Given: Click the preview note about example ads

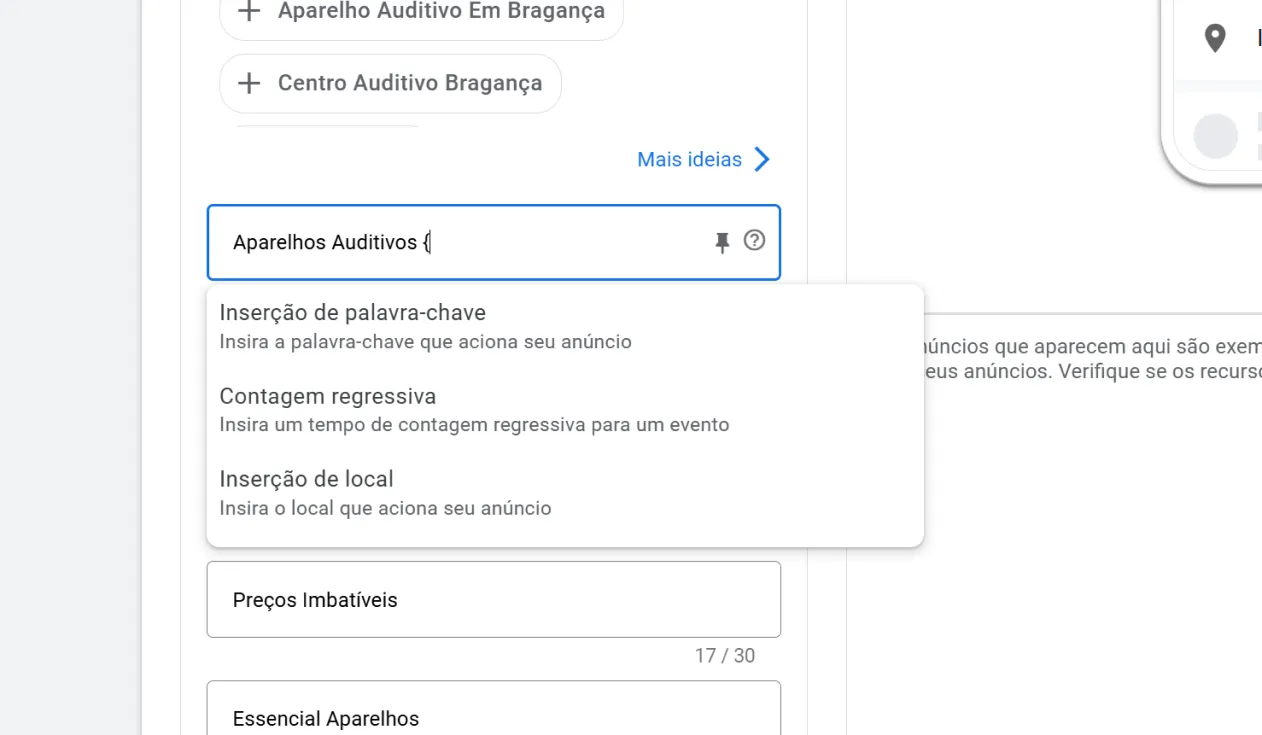Looking at the screenshot, I should coord(1090,358).
